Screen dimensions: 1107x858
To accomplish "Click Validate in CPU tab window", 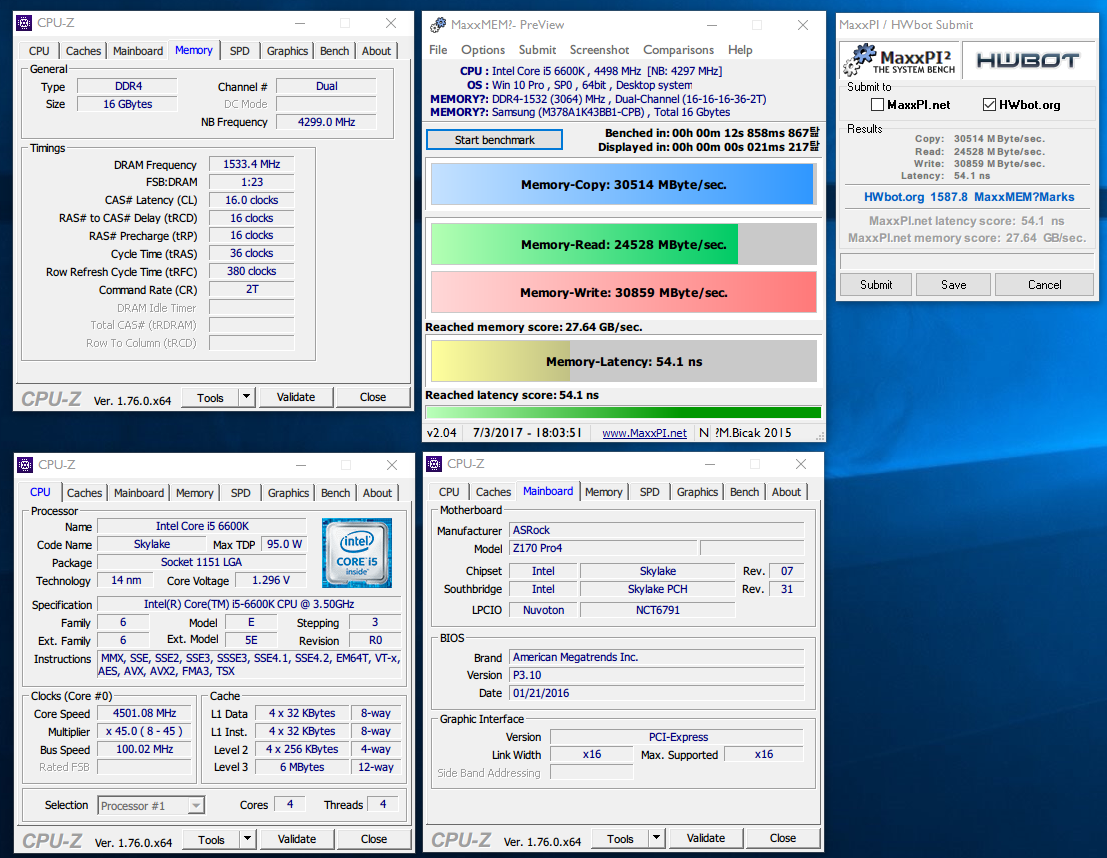I will [x=297, y=839].
